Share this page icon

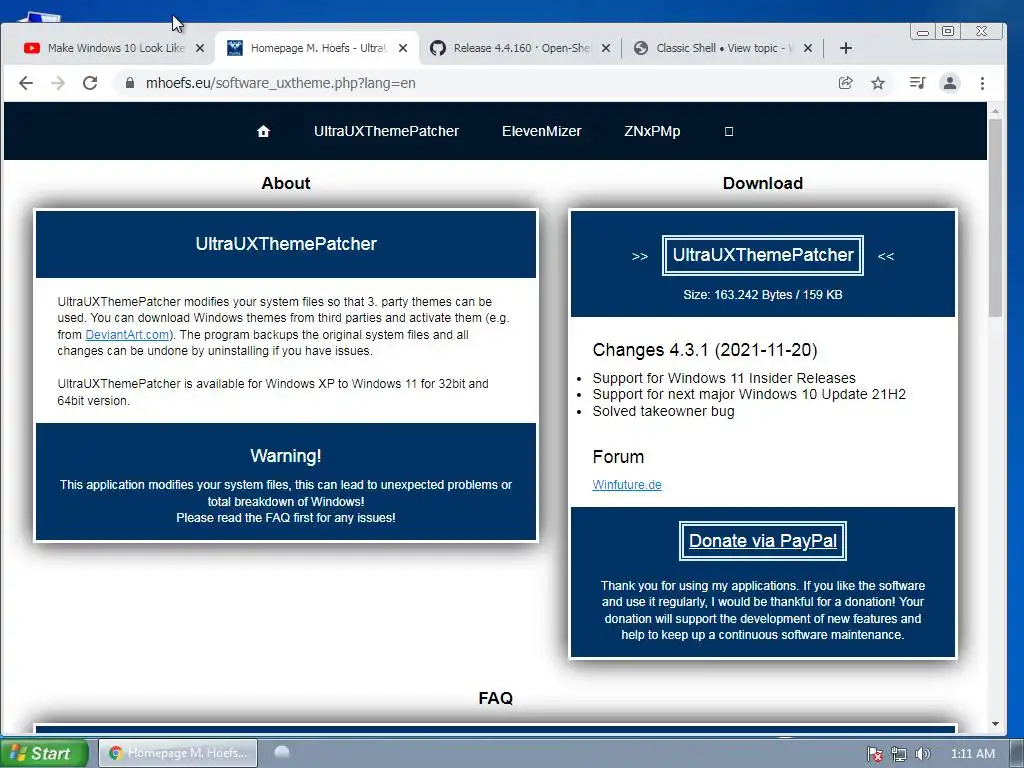click(845, 83)
